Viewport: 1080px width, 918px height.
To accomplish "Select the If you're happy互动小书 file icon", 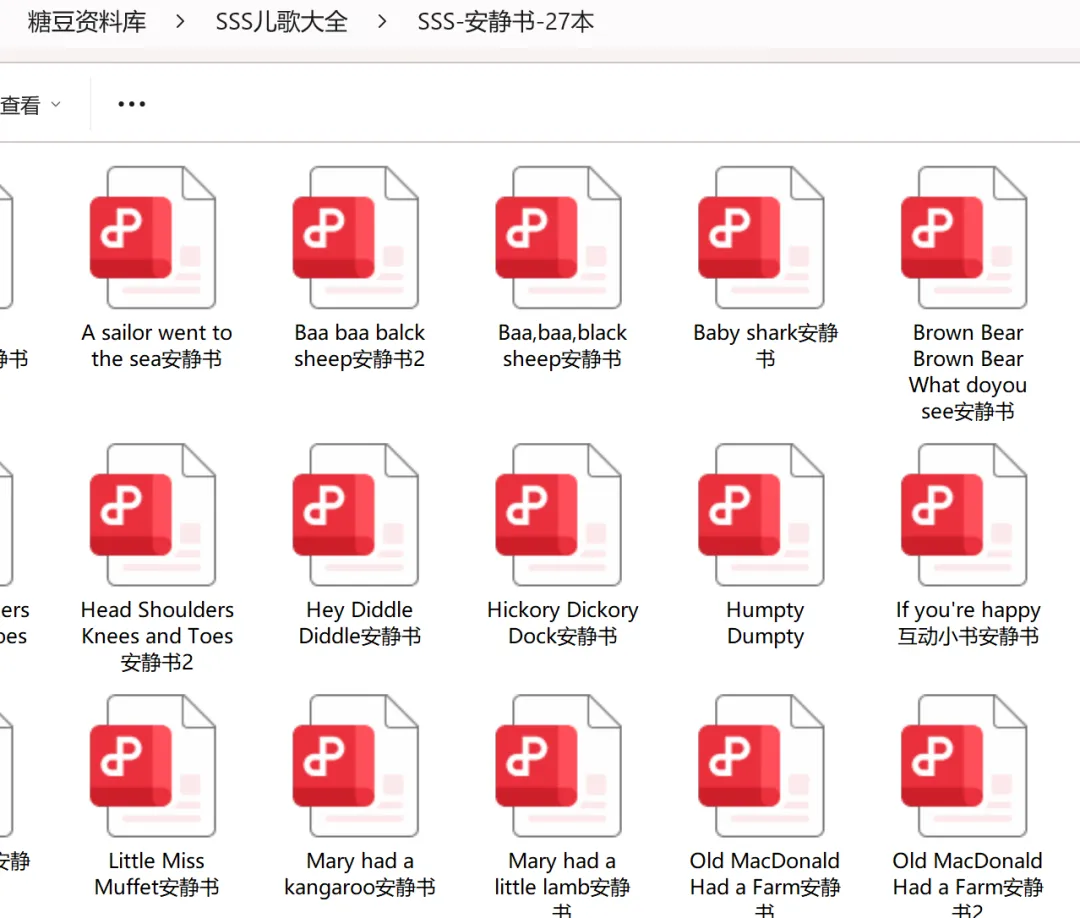I will click(x=964, y=515).
